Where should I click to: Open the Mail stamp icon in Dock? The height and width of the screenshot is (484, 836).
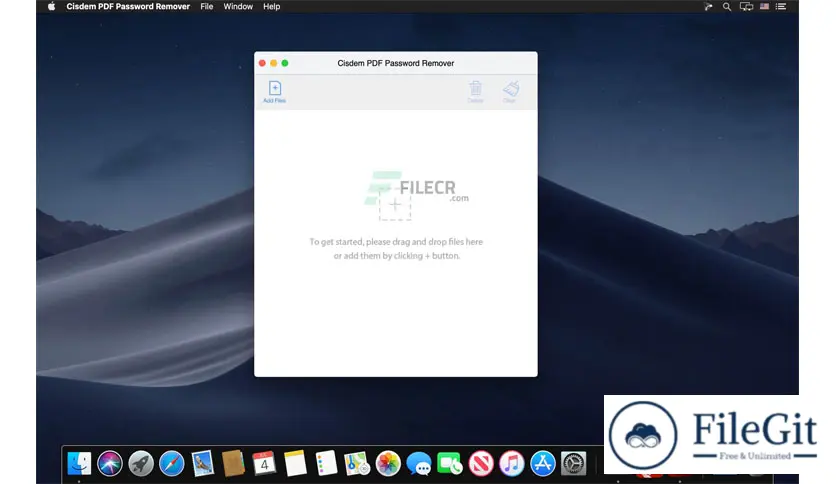click(x=203, y=463)
